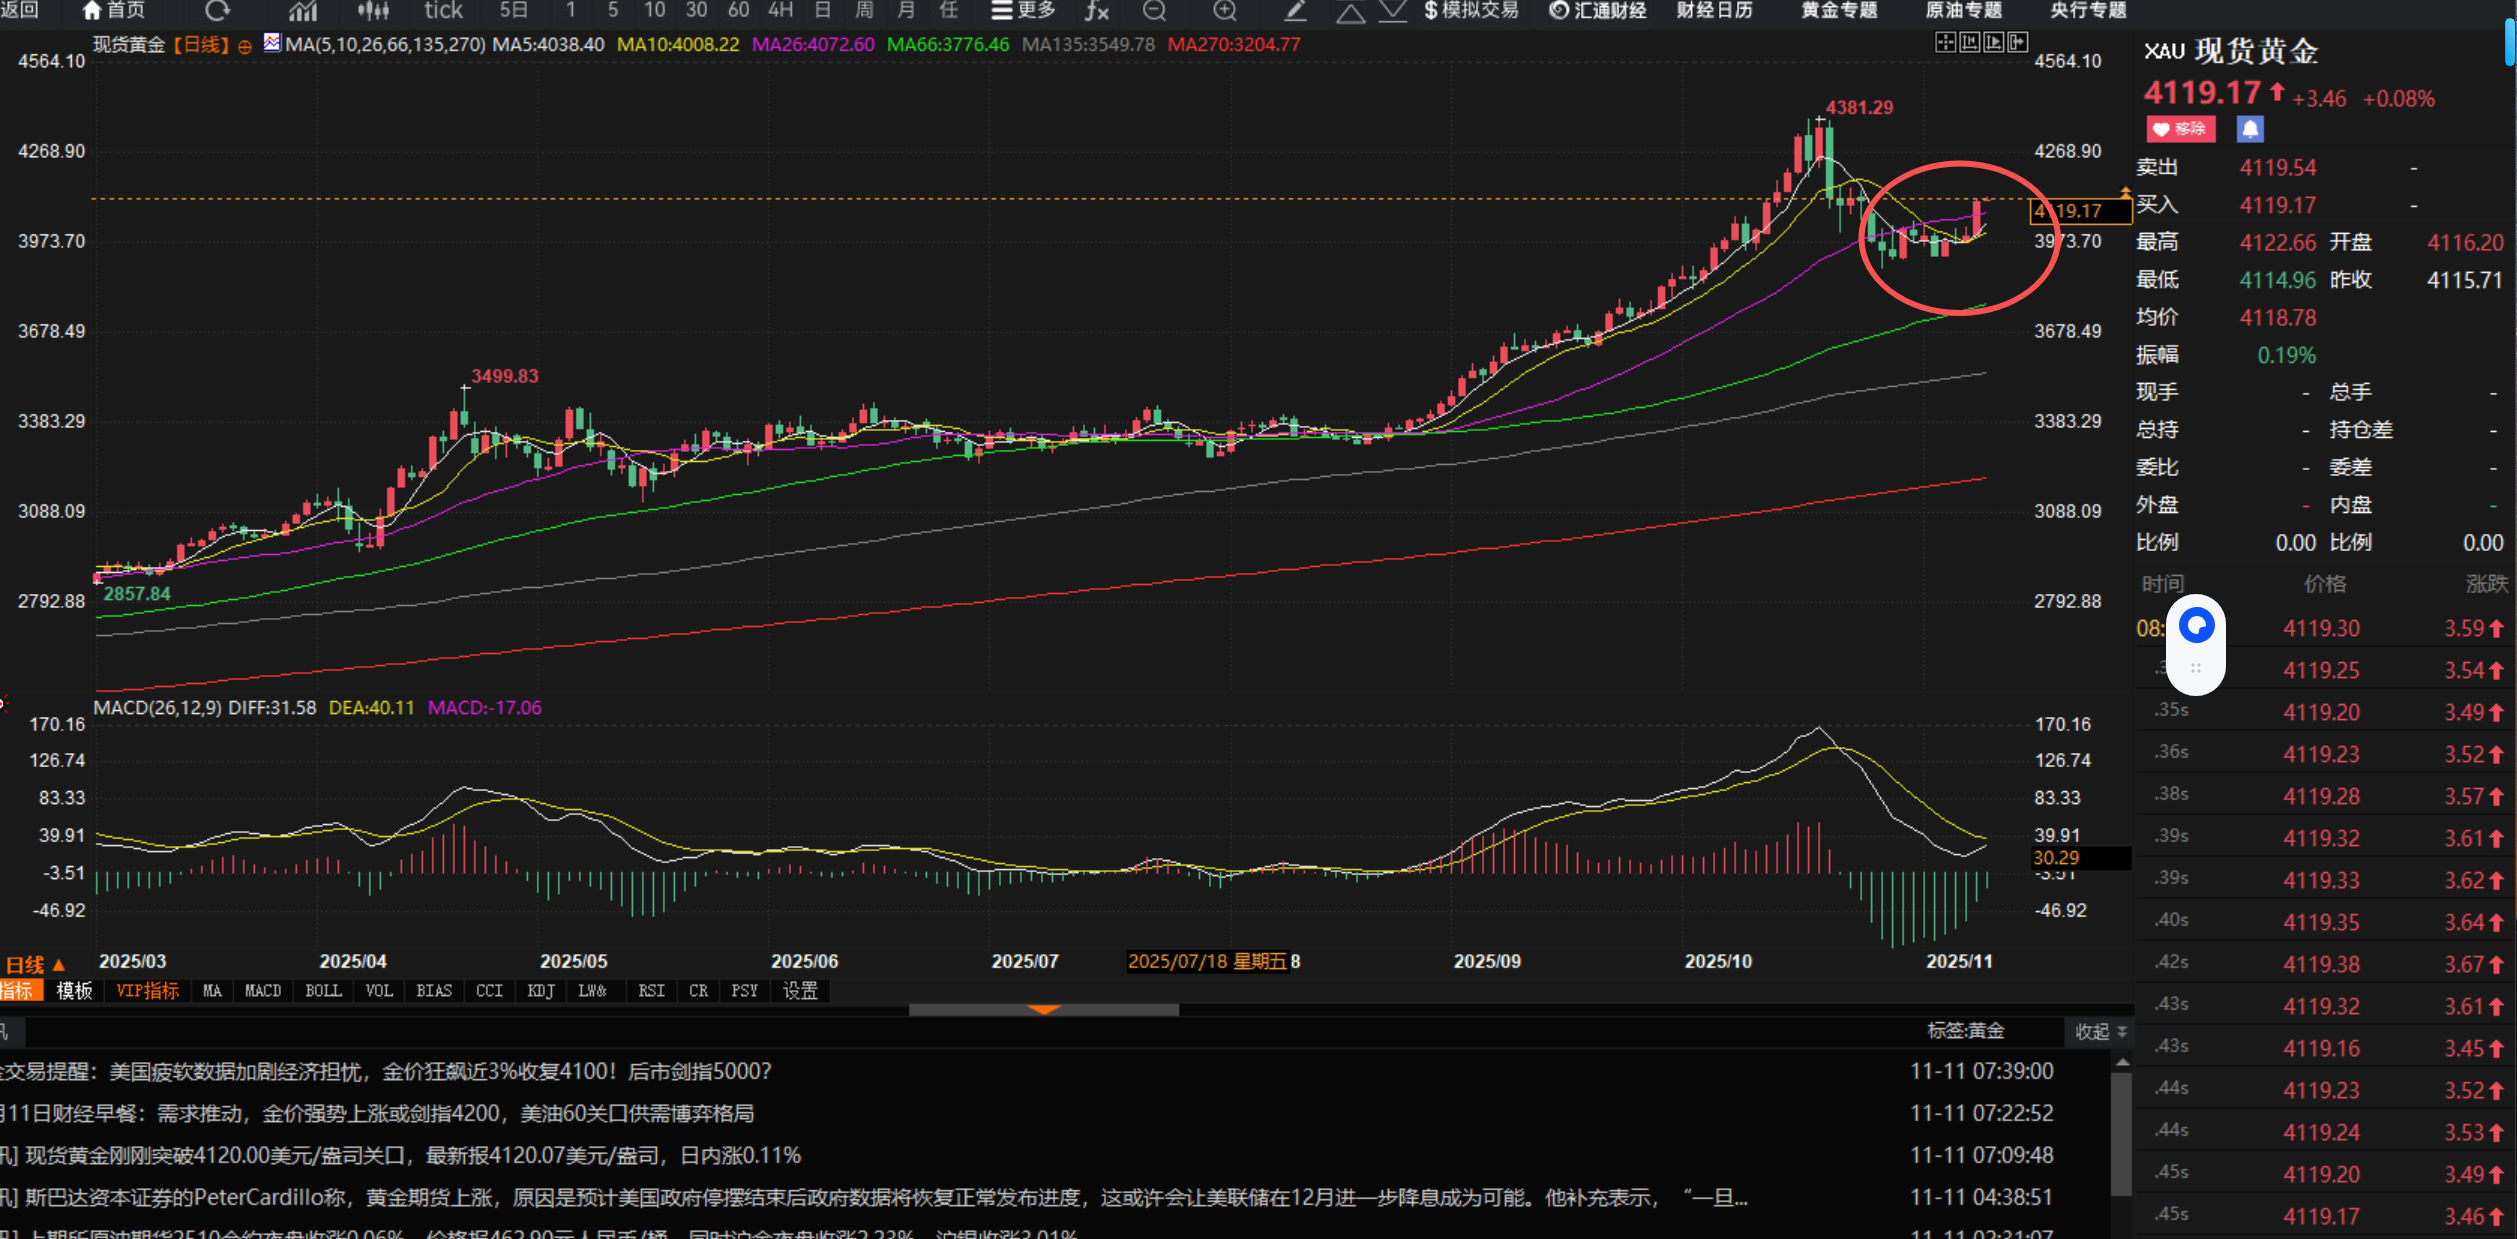Screen dimensions: 2517x1239
Task: Switch chart period to 周 weekly
Action: click(x=864, y=10)
